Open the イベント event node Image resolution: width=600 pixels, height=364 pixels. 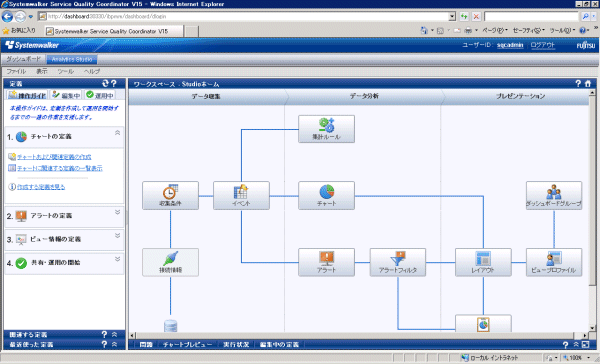pos(241,196)
